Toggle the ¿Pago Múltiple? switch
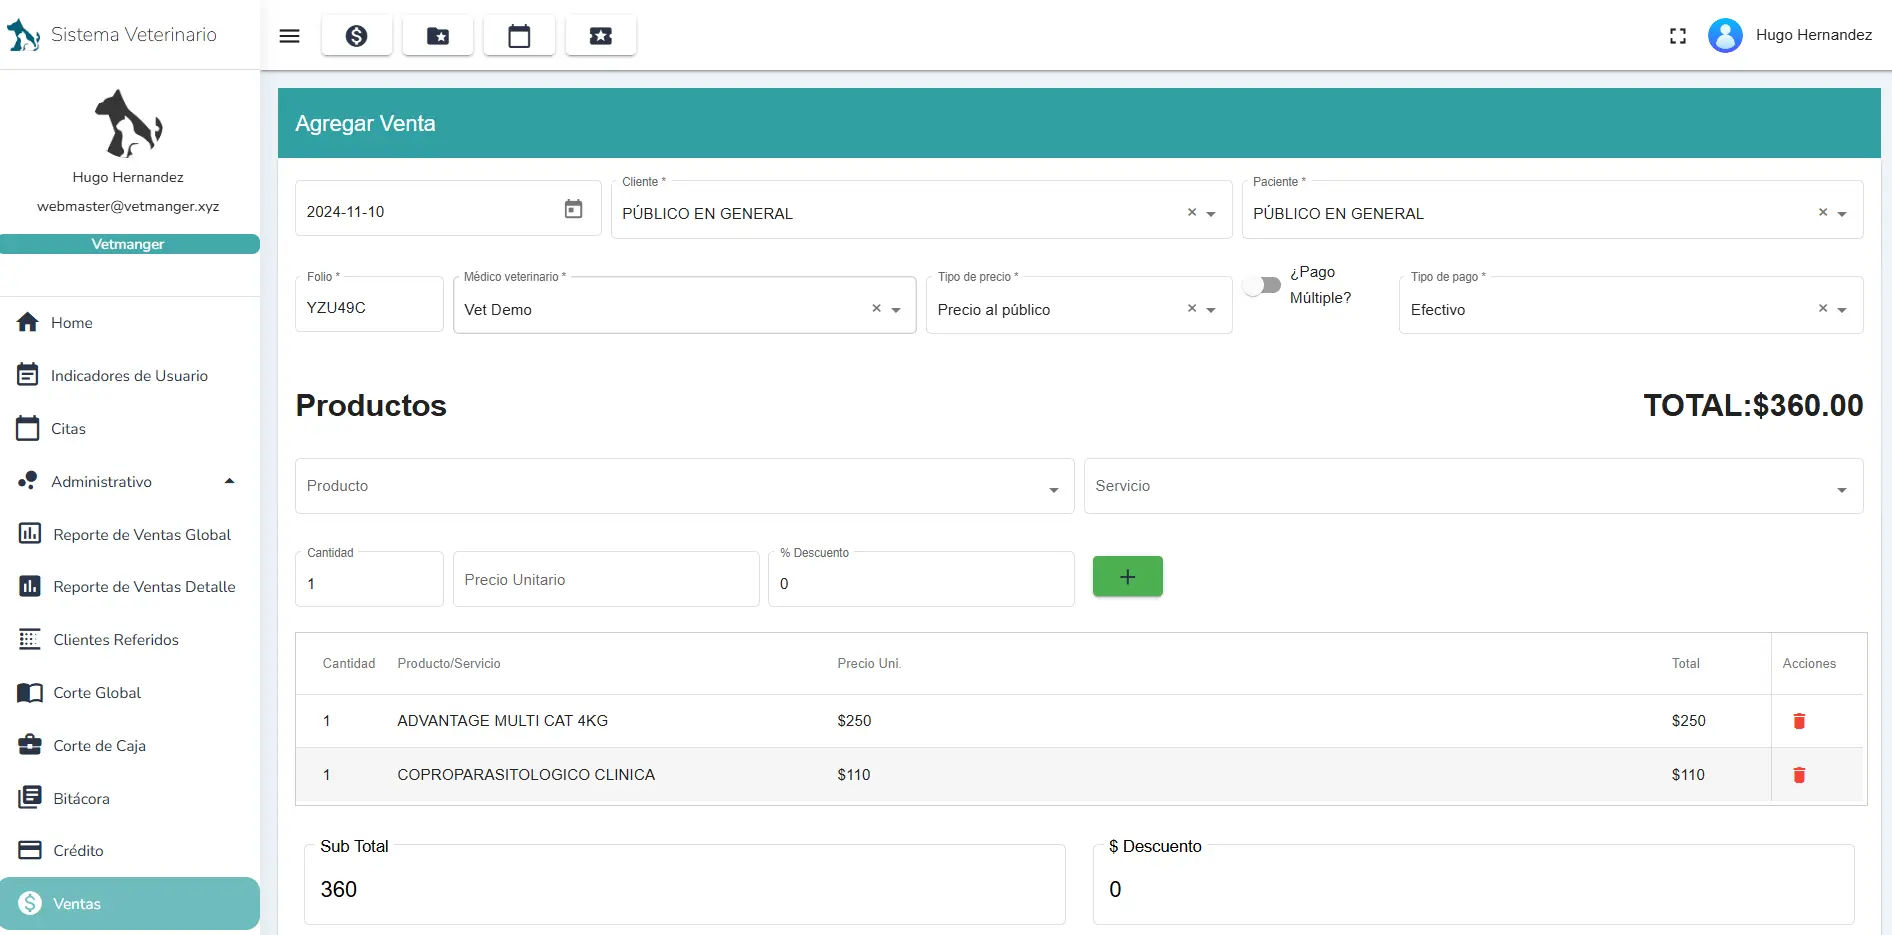1892x935 pixels. click(1262, 286)
